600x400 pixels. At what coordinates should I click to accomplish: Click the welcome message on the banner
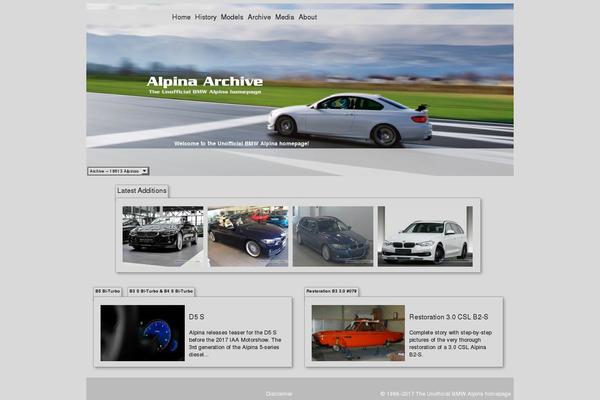pyautogui.click(x=241, y=144)
